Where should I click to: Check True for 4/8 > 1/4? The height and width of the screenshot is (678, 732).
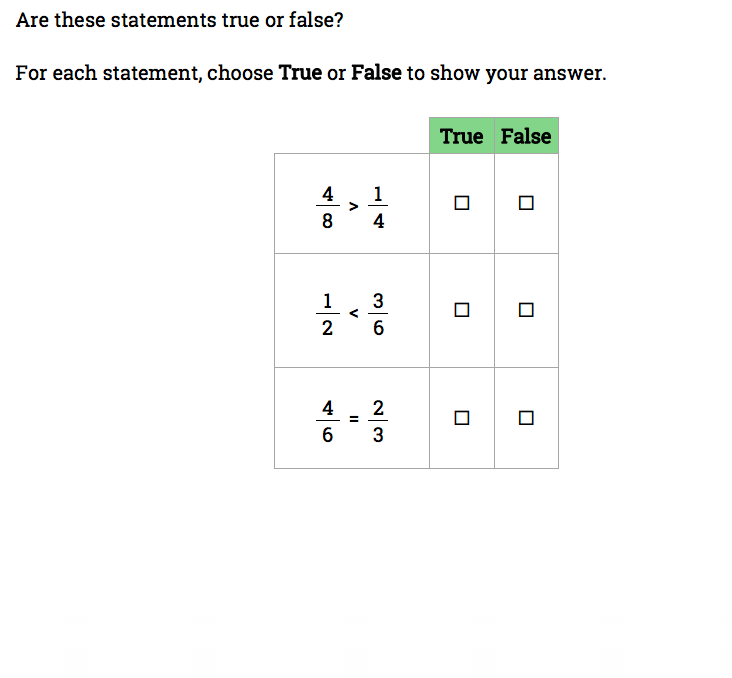click(461, 203)
